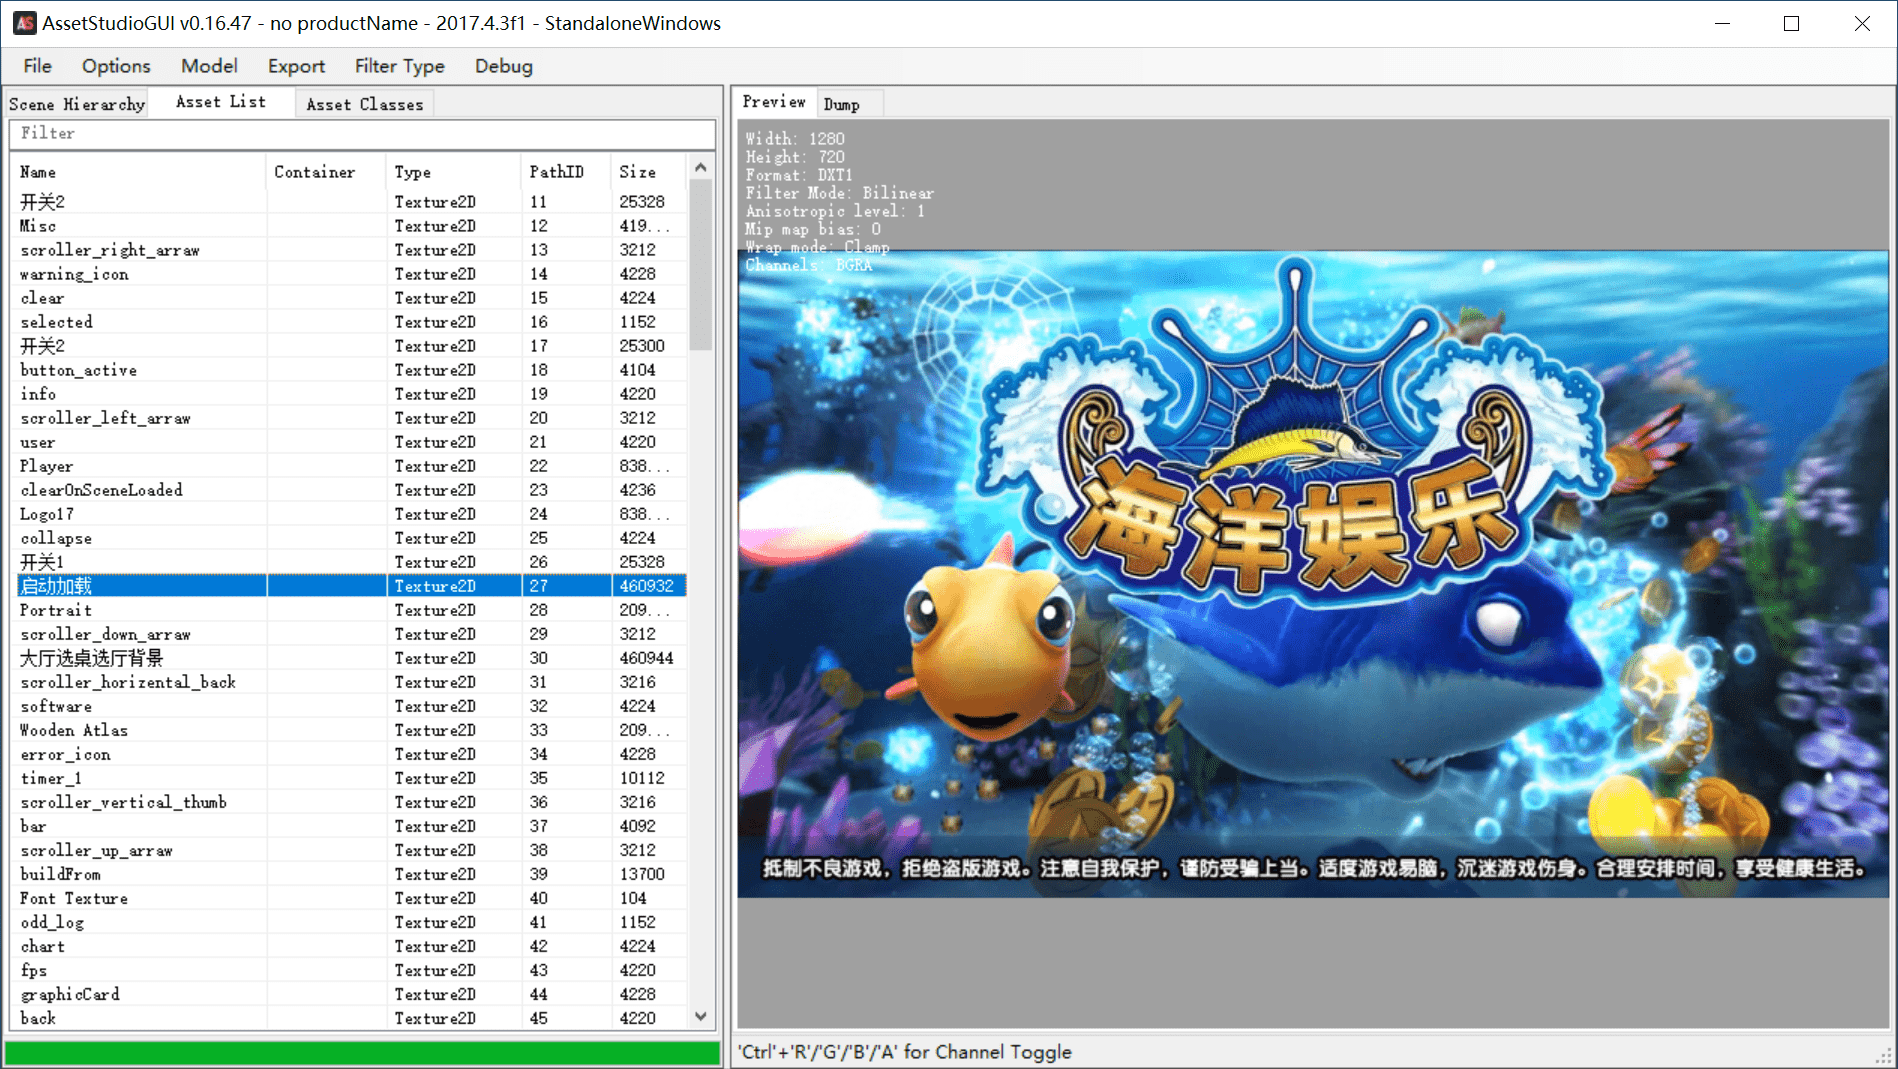This screenshot has height=1069, width=1898.
Task: Switch to the Asset Classes tab
Action: point(364,104)
